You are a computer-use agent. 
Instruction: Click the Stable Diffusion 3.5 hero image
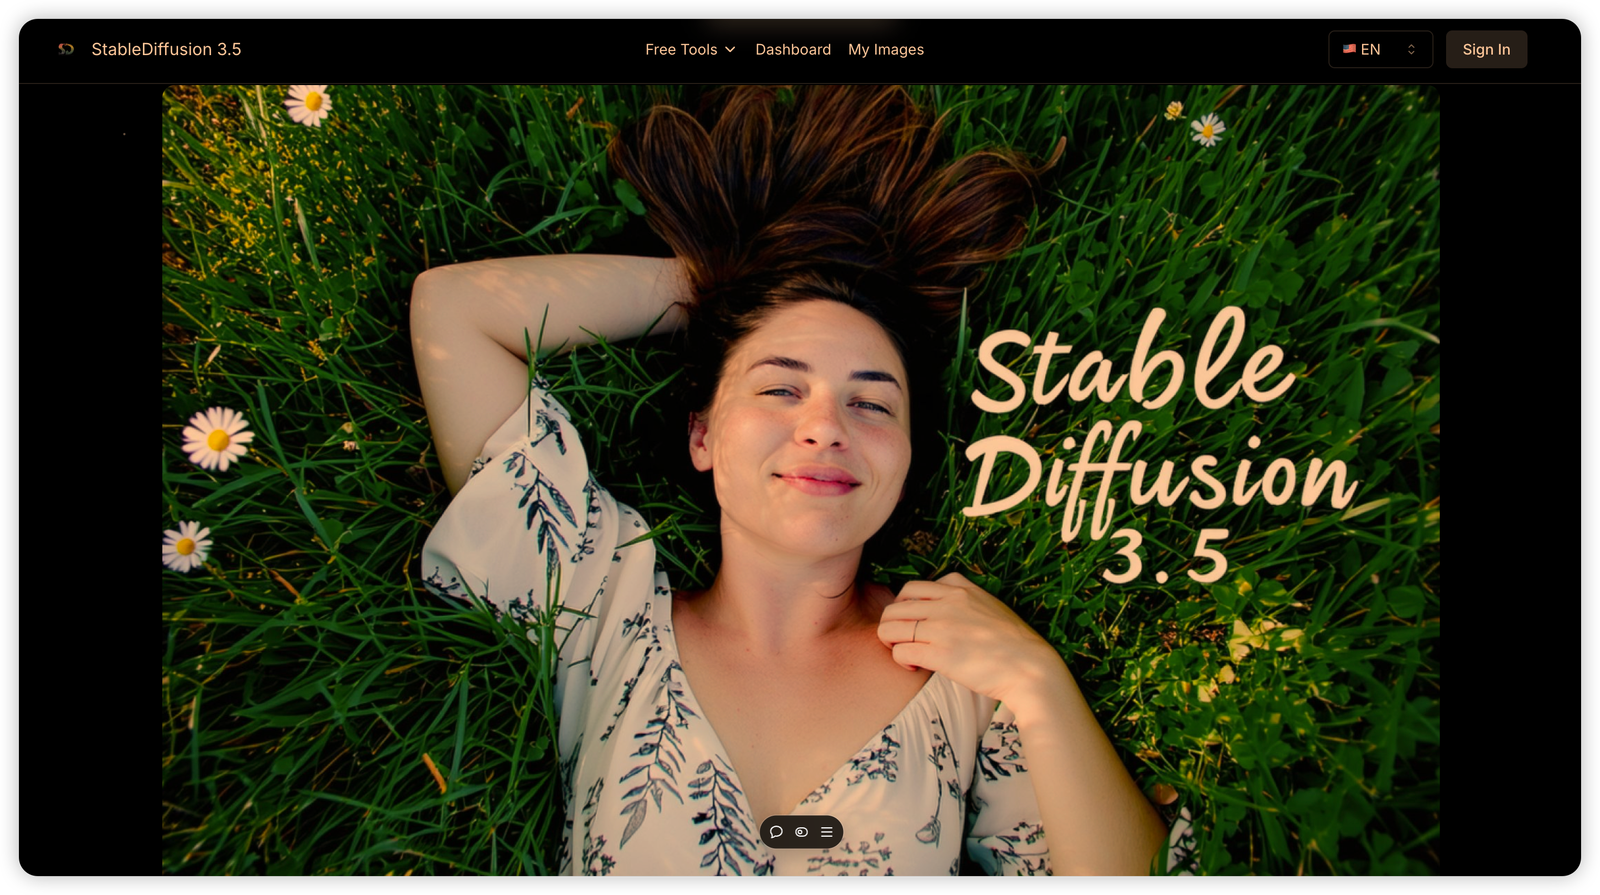point(801,480)
